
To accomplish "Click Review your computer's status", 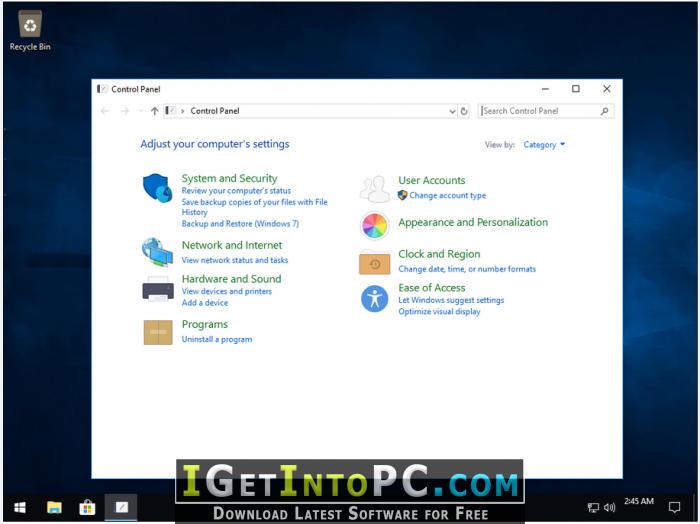I will pos(236,191).
